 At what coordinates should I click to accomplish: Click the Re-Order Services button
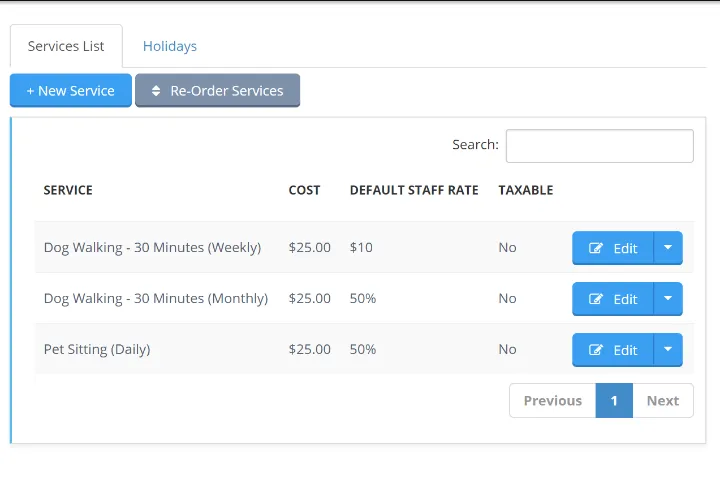click(218, 90)
